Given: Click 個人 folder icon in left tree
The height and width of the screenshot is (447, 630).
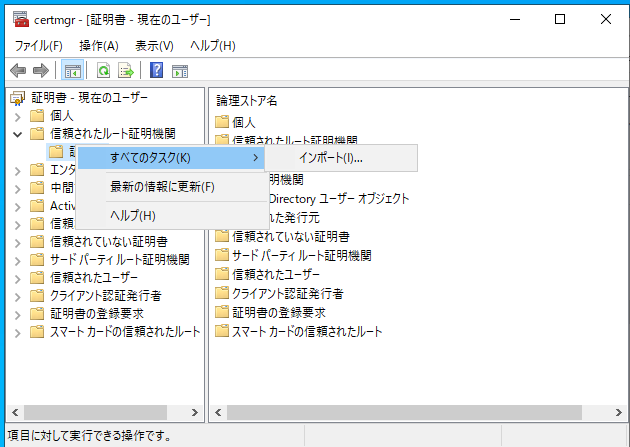Looking at the screenshot, I should (x=37, y=116).
